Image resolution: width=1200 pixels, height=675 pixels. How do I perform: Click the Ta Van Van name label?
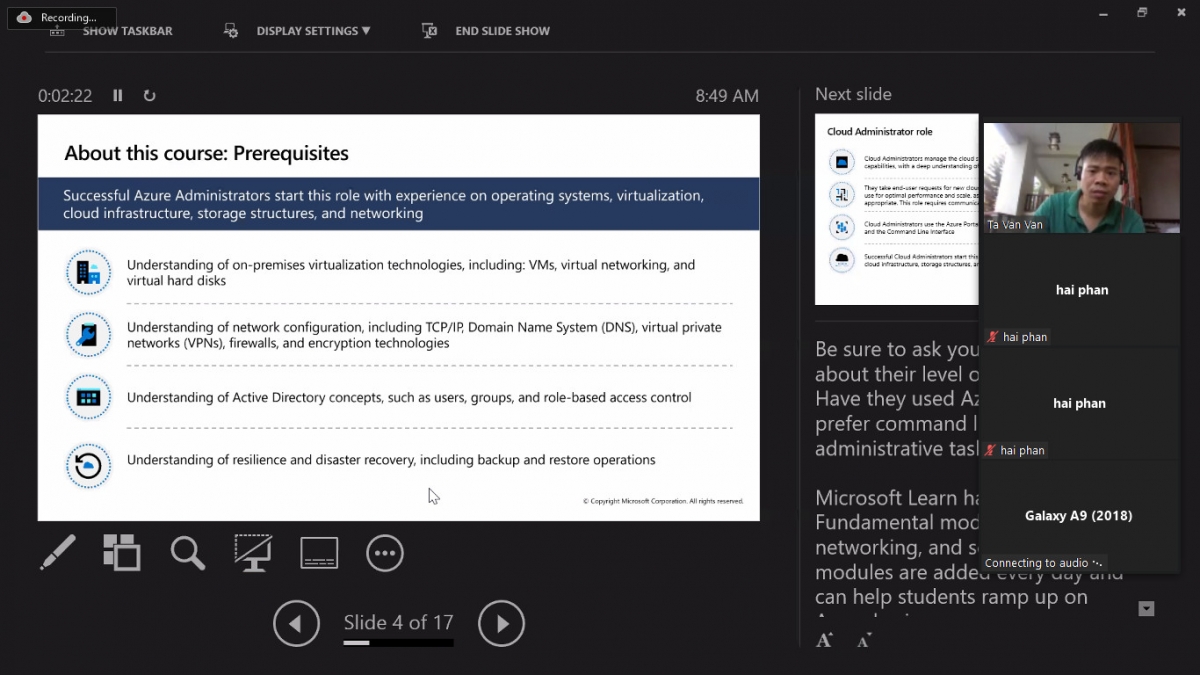1015,225
